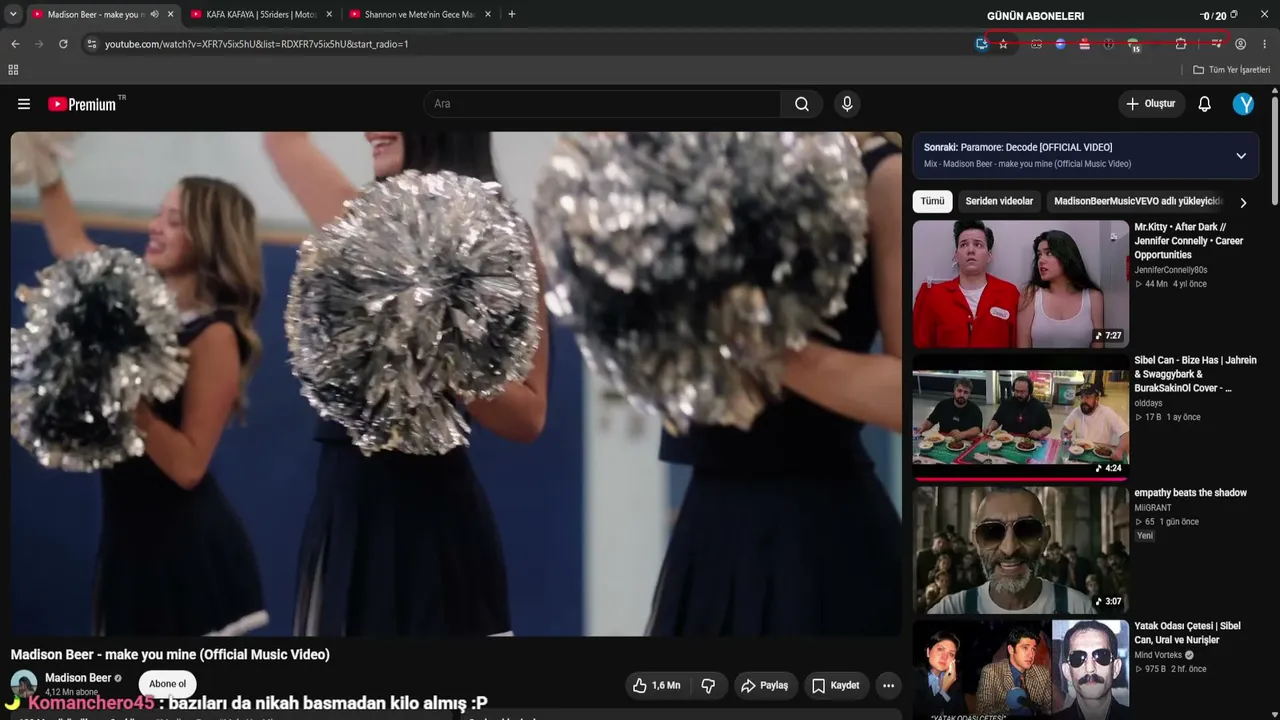Click the video title below the player
The image size is (1280, 720).
point(170,655)
